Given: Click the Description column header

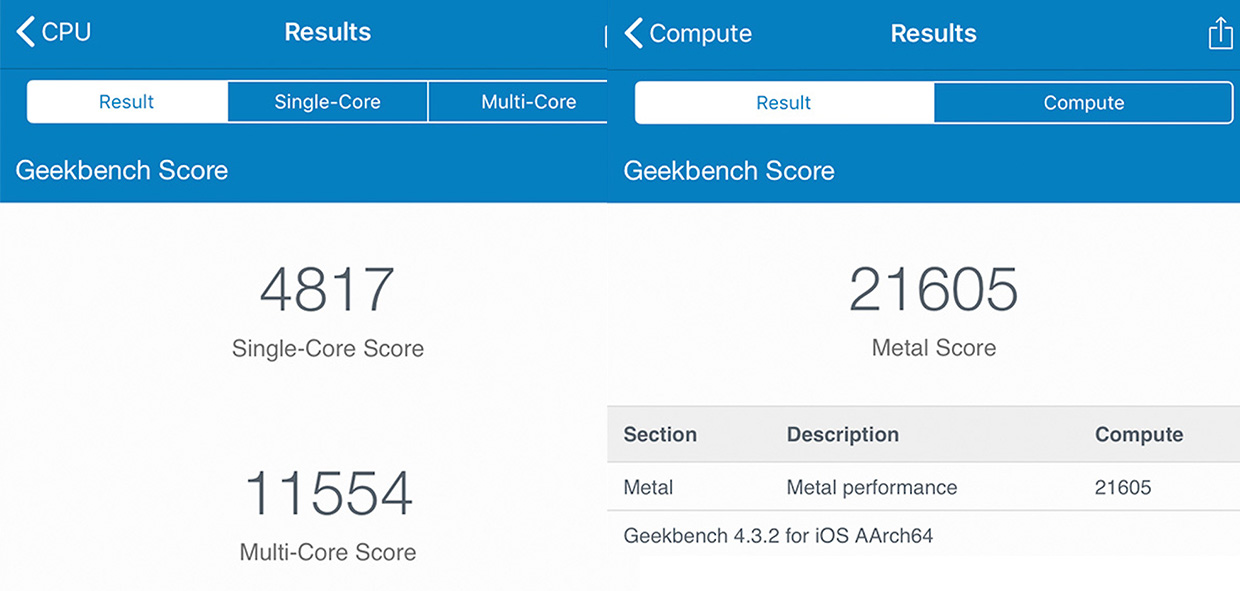Looking at the screenshot, I should click(x=843, y=435).
